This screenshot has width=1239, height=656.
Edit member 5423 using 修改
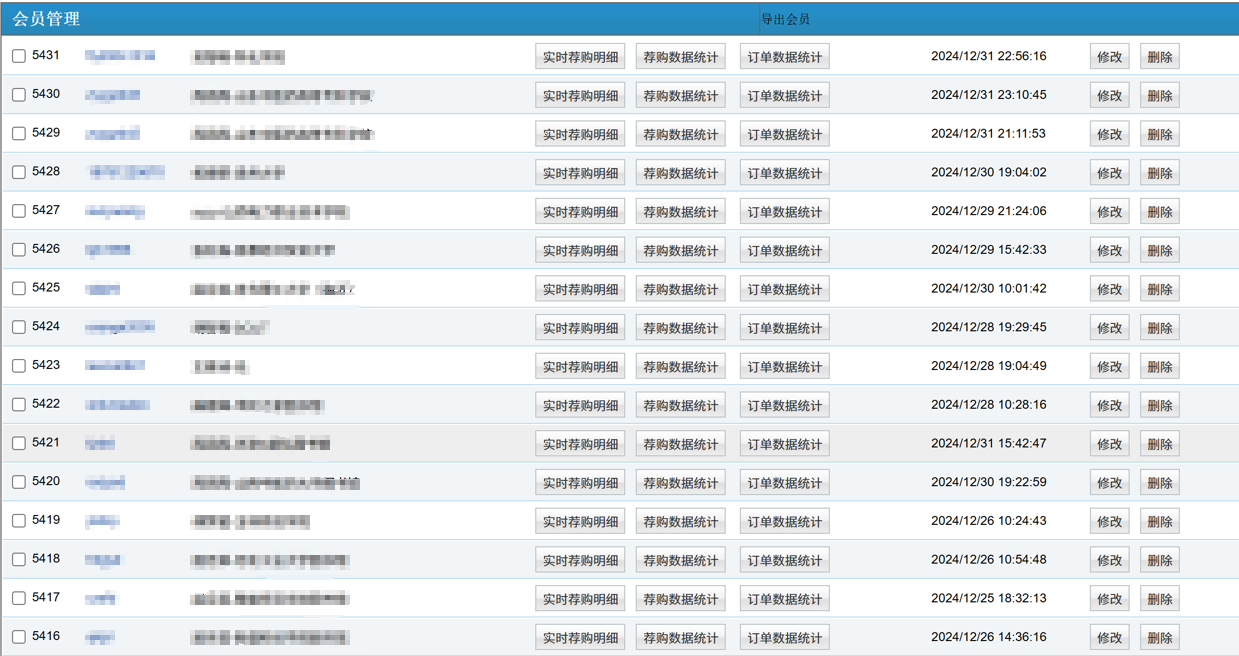[x=1109, y=367]
